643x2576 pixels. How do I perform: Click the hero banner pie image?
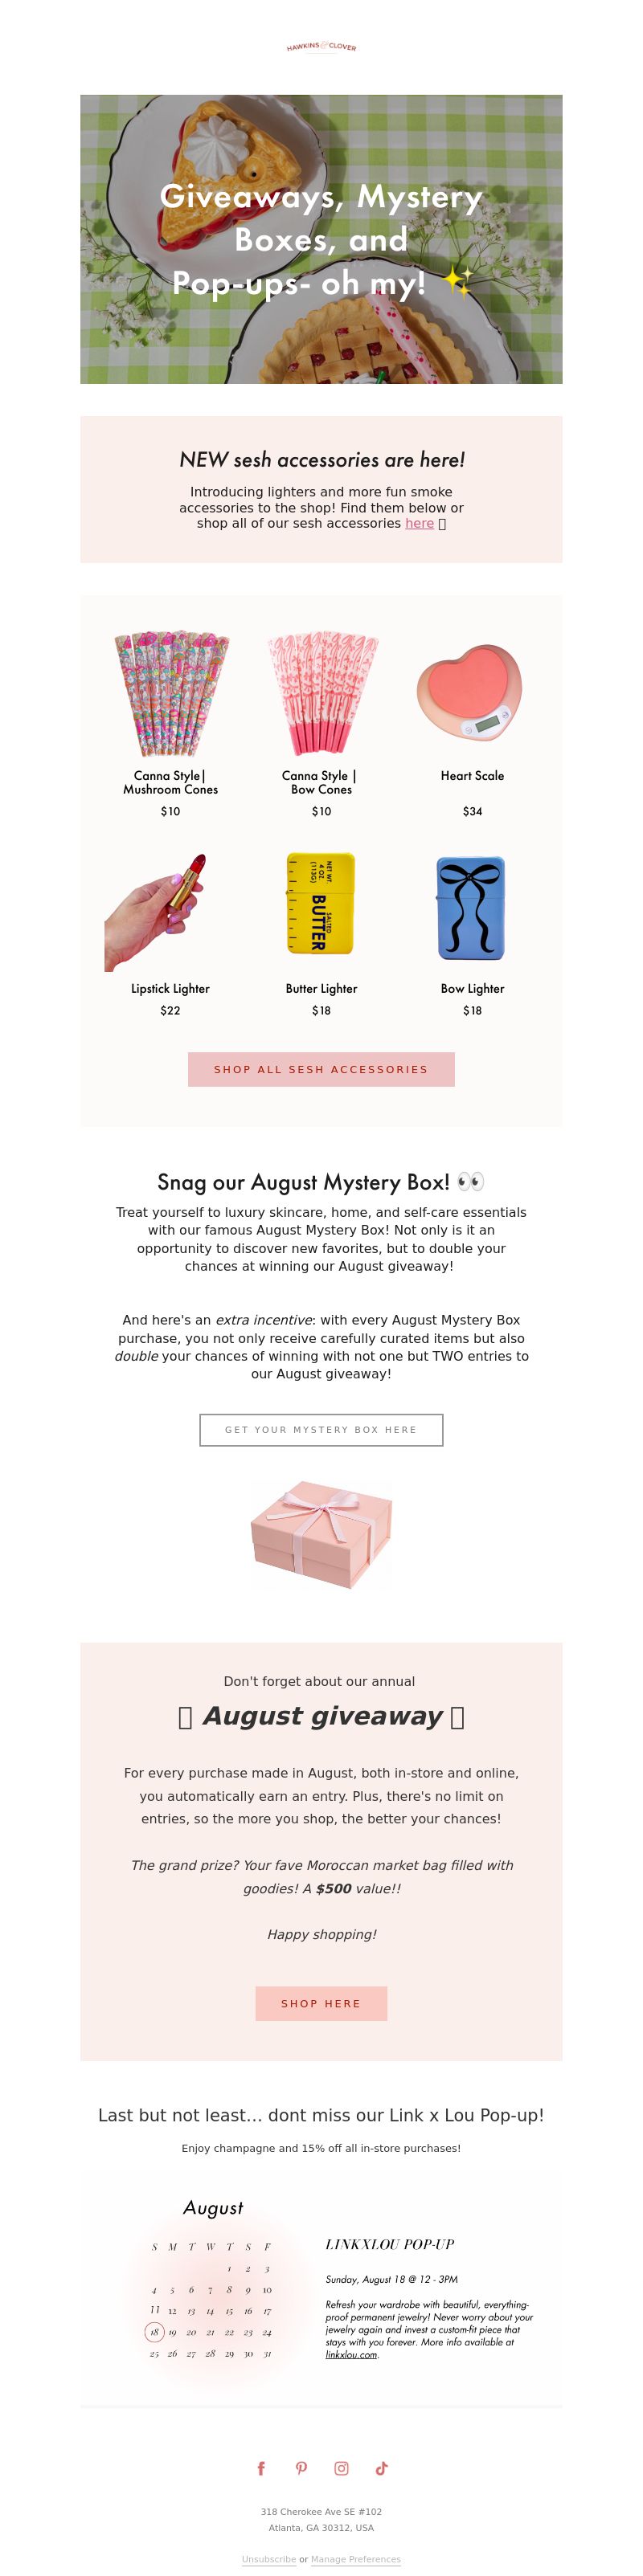click(321, 239)
